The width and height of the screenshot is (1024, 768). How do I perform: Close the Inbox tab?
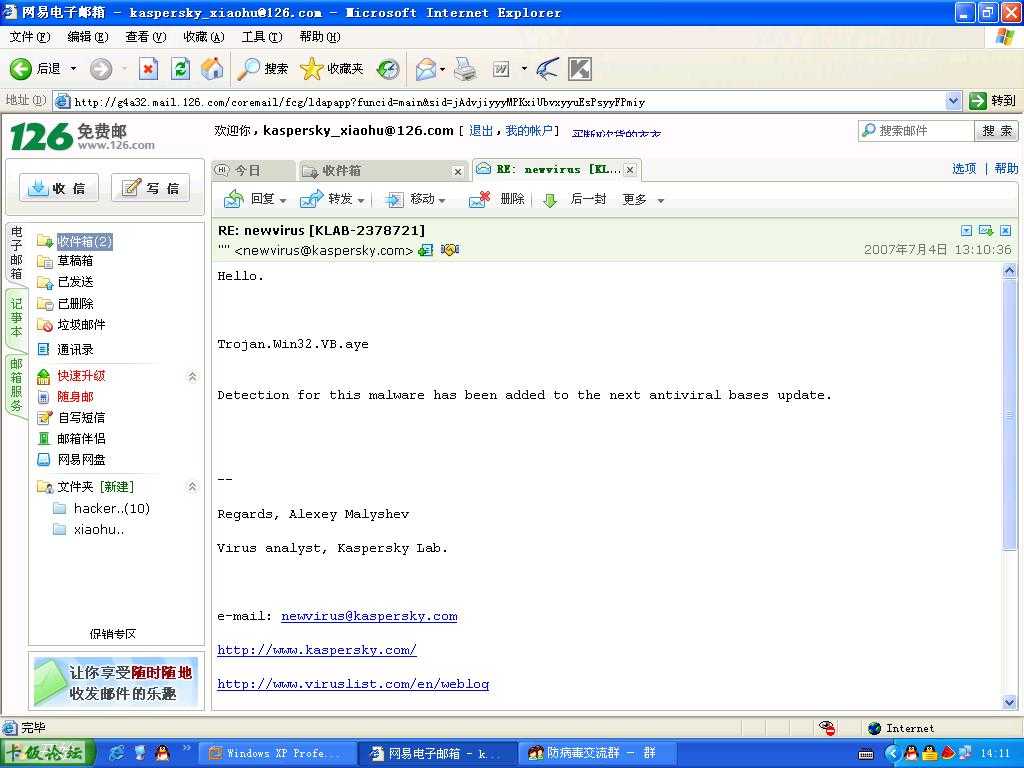458,171
